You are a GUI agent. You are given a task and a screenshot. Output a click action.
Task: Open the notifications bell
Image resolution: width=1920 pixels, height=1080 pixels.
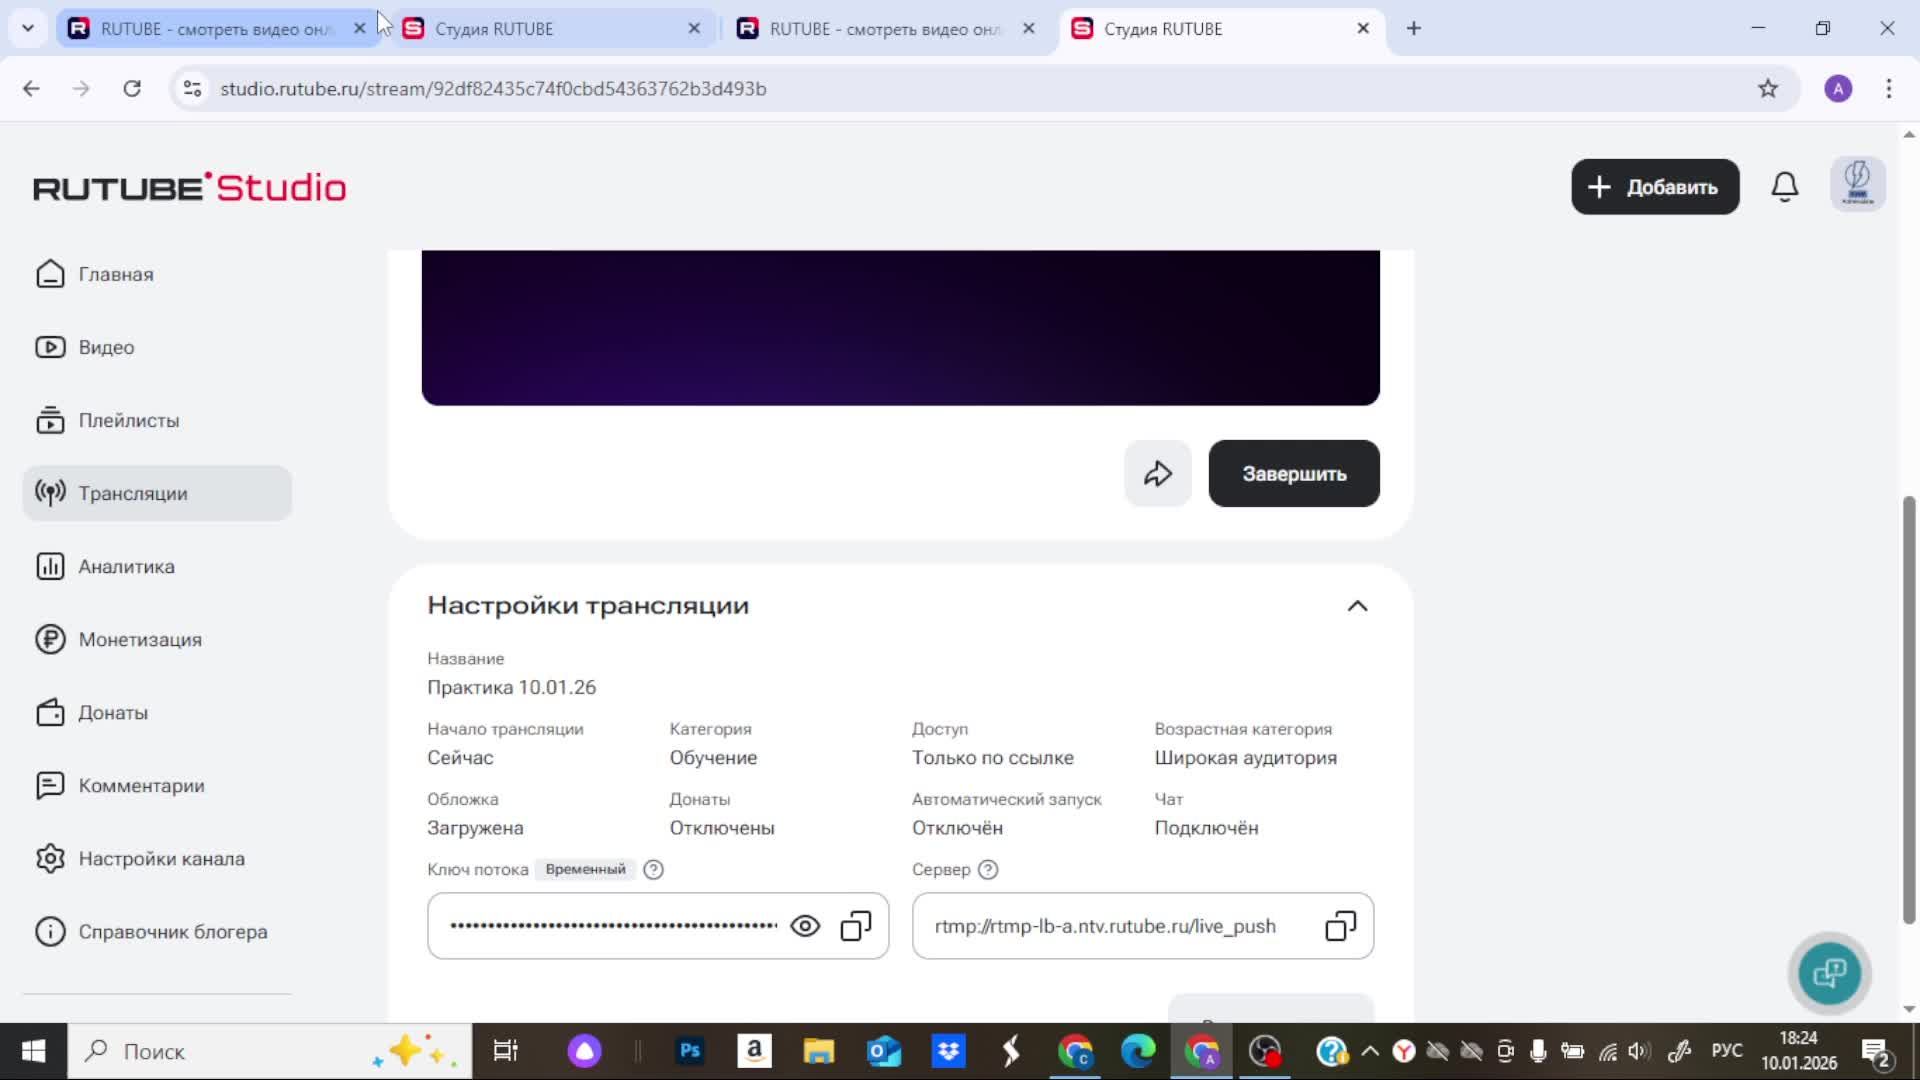coord(1784,187)
